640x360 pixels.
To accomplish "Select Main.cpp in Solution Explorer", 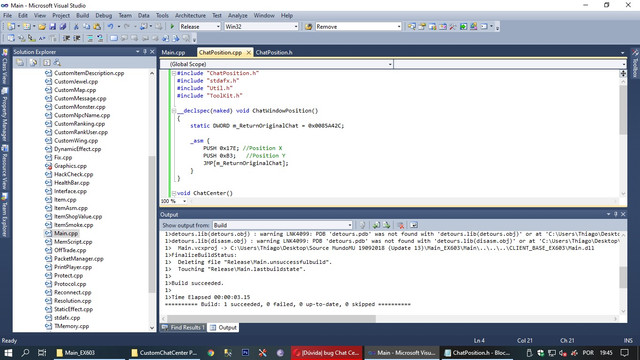I will (66, 233).
